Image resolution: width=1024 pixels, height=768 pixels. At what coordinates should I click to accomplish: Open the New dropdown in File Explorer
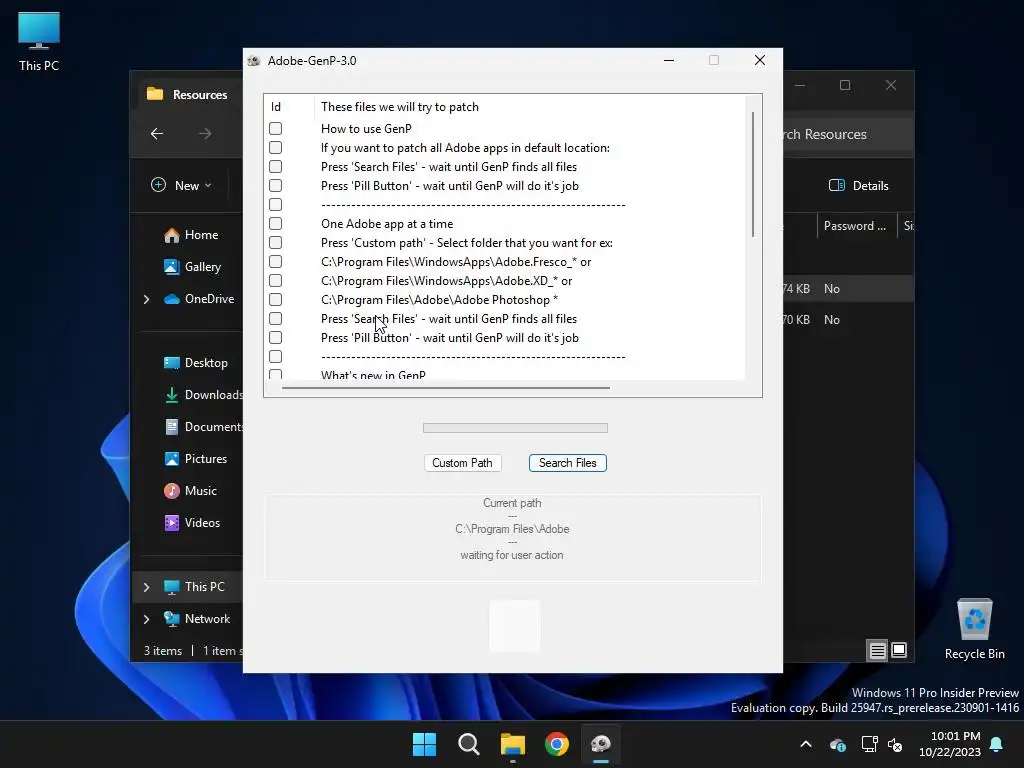click(x=181, y=185)
